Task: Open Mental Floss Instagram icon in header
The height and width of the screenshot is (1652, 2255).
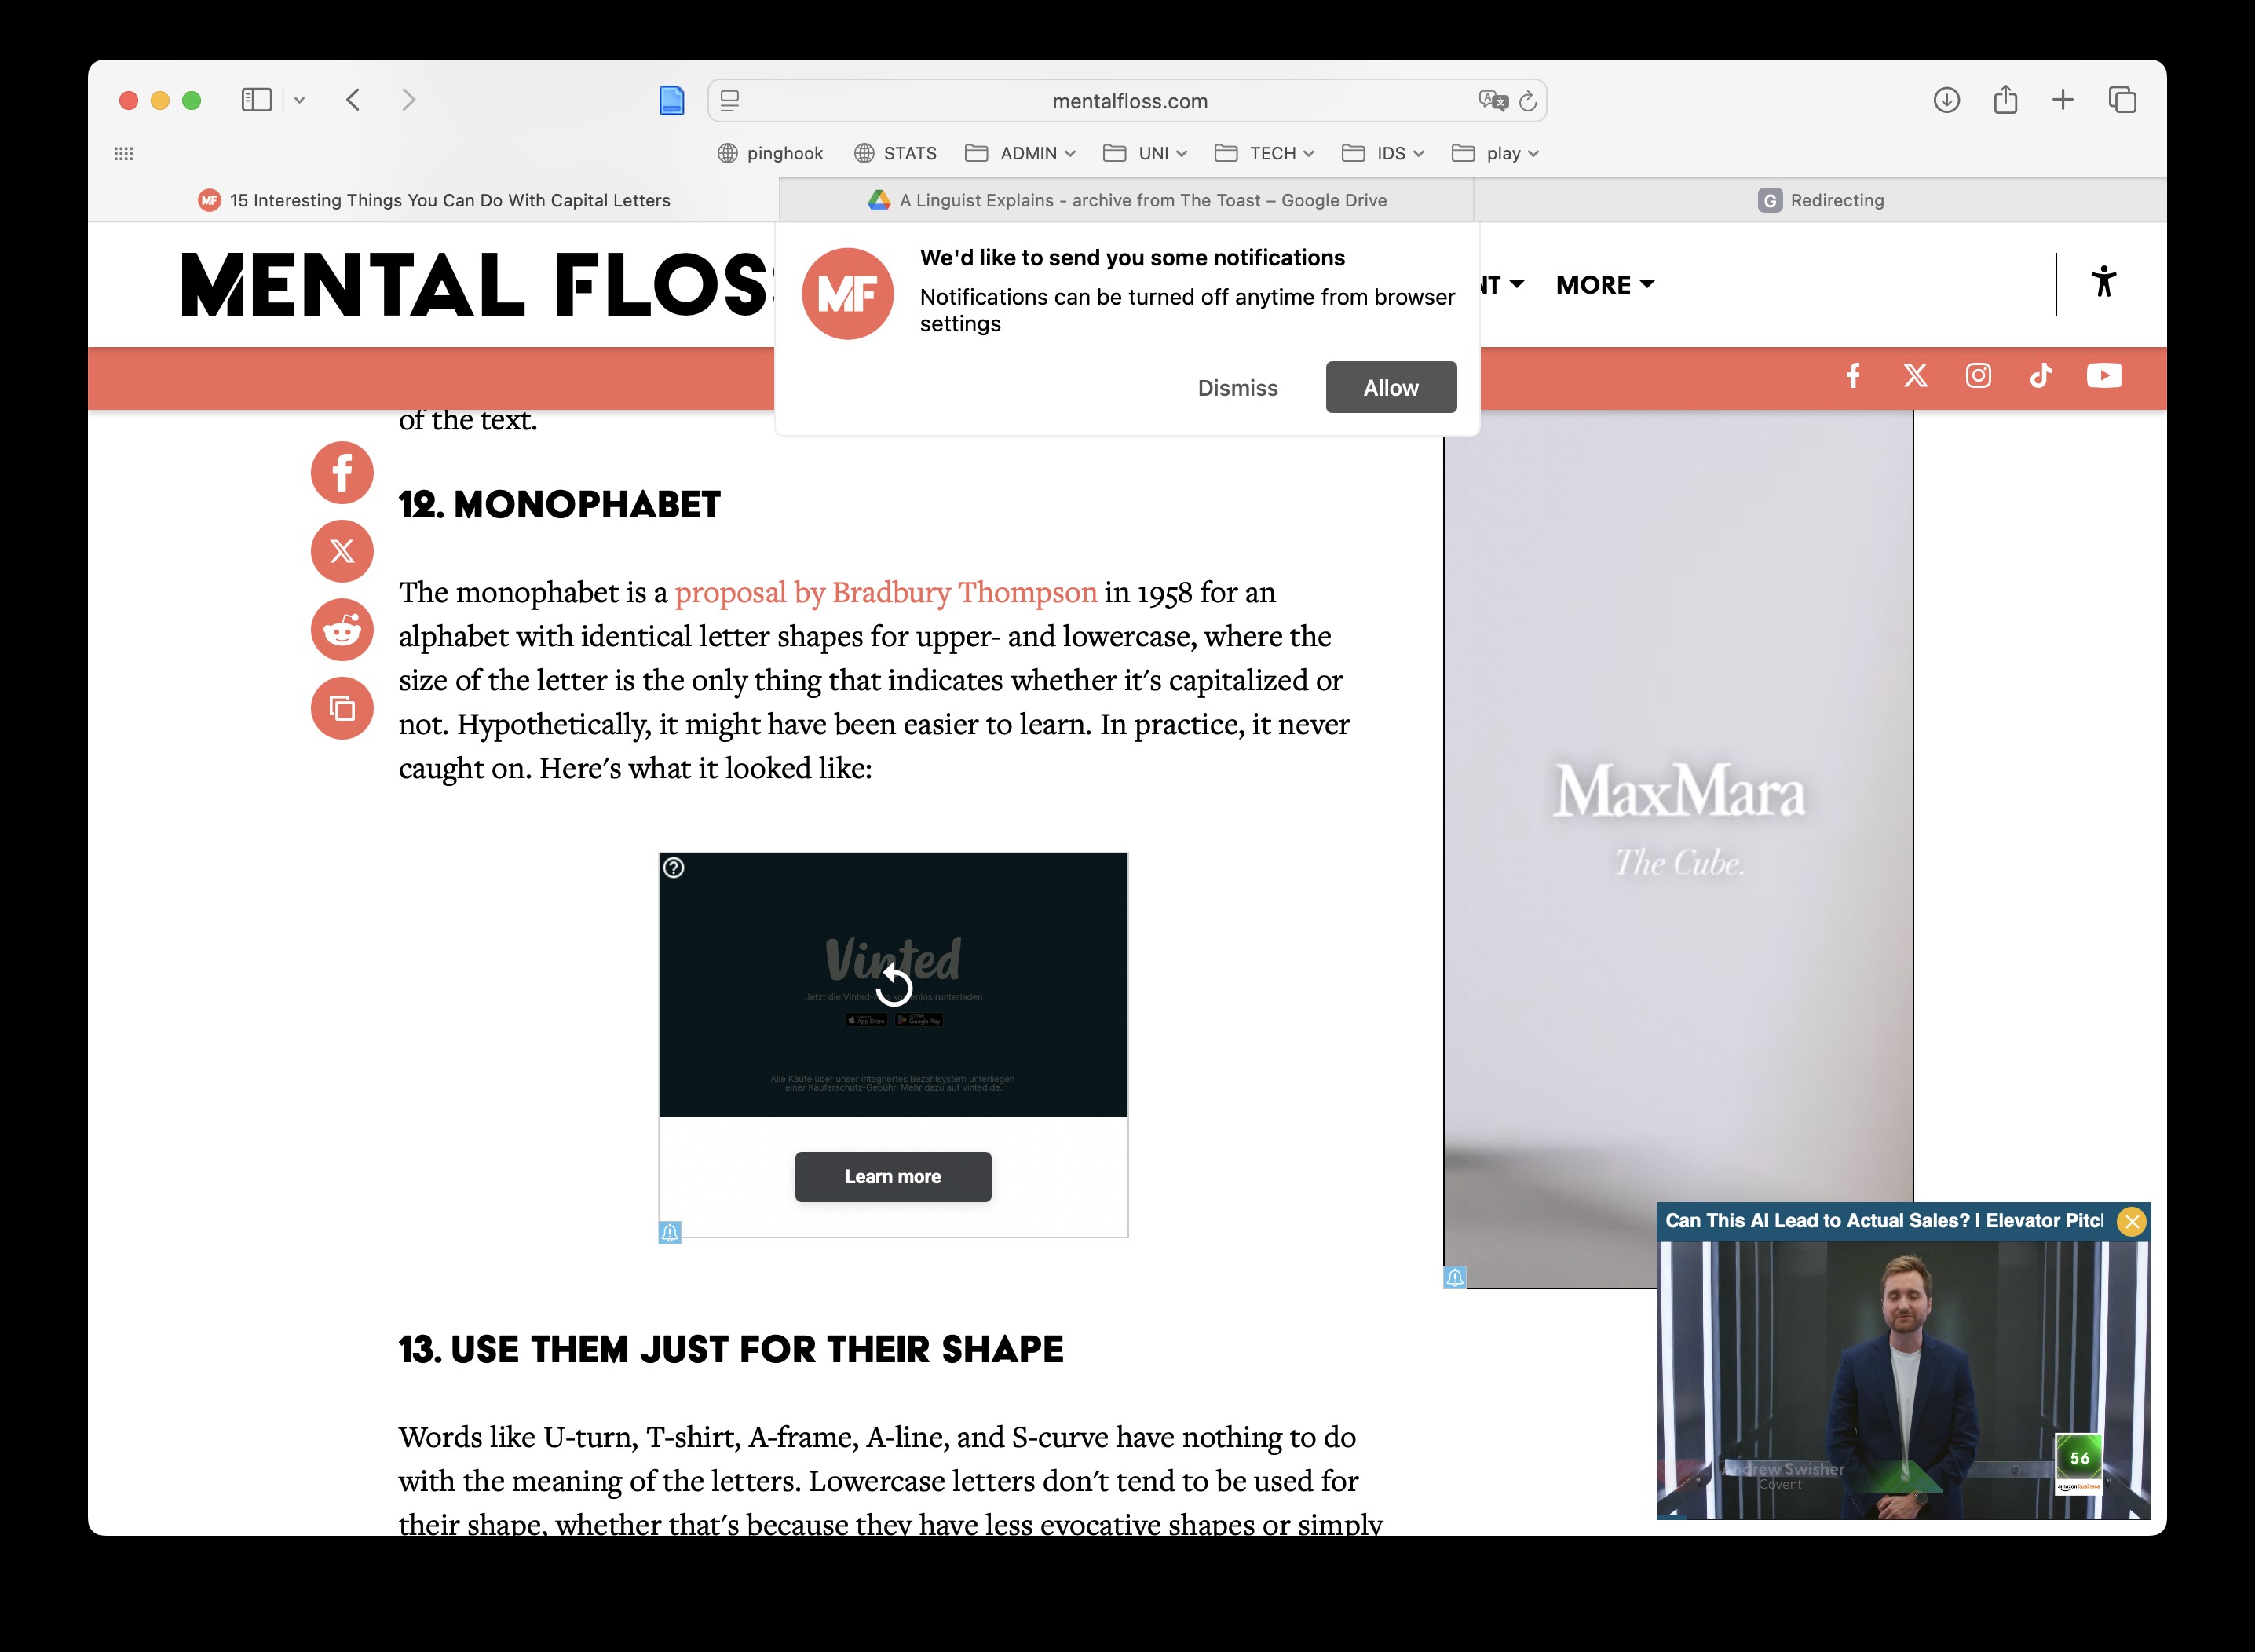Action: tap(1978, 375)
